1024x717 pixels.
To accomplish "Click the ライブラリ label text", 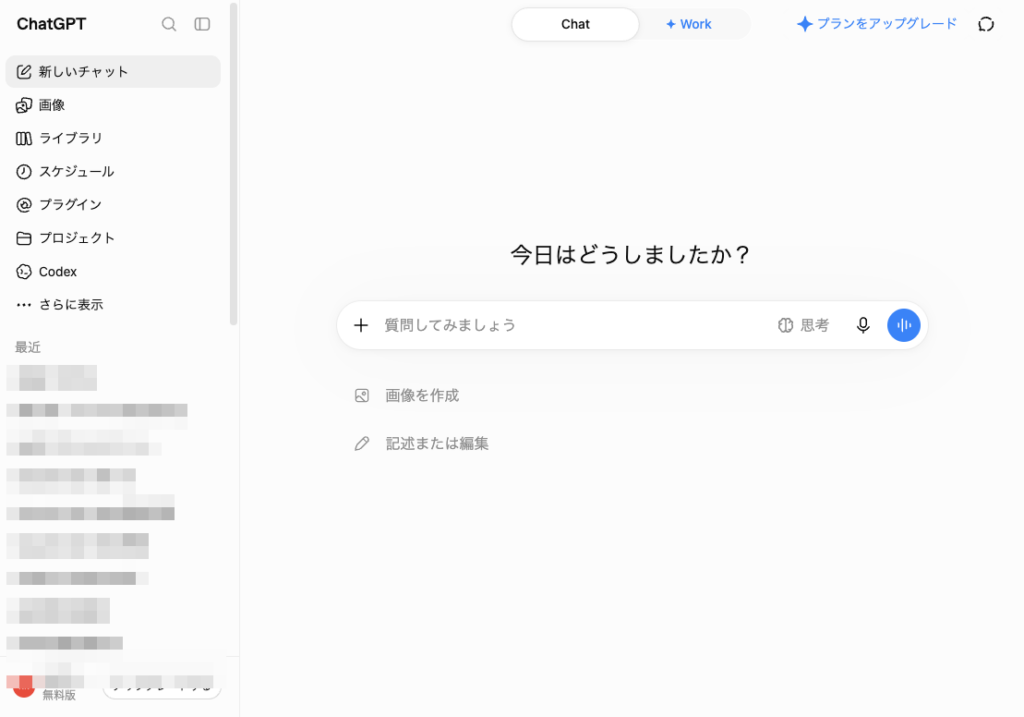I will point(71,138).
